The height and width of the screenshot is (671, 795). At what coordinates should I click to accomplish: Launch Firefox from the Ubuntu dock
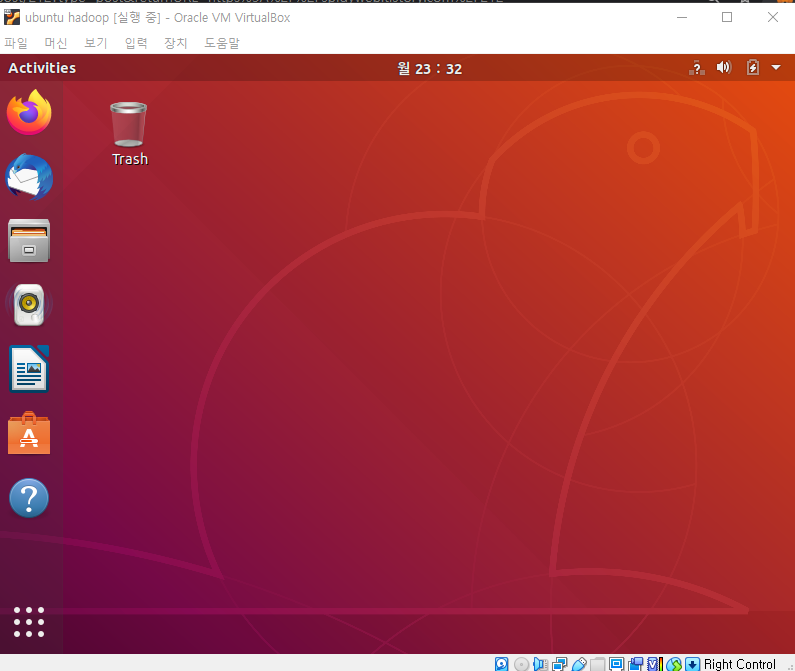[29, 112]
